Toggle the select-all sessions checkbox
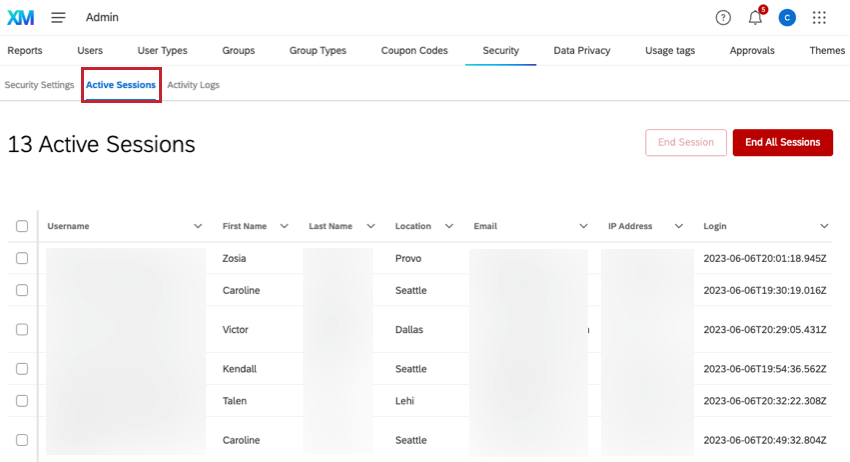The width and height of the screenshot is (850, 462). [x=22, y=226]
